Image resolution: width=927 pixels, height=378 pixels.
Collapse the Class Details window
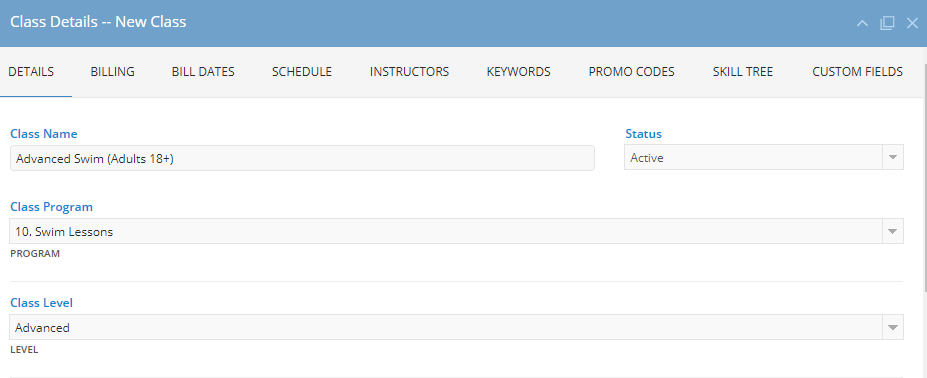click(x=863, y=23)
